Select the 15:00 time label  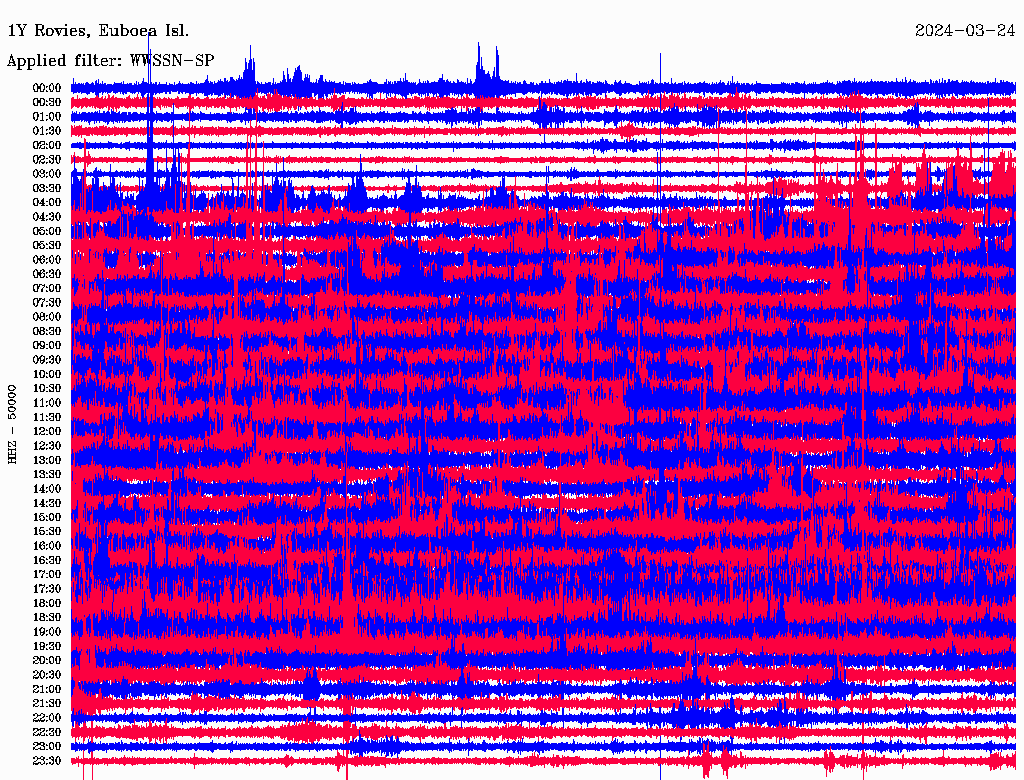pos(47,517)
